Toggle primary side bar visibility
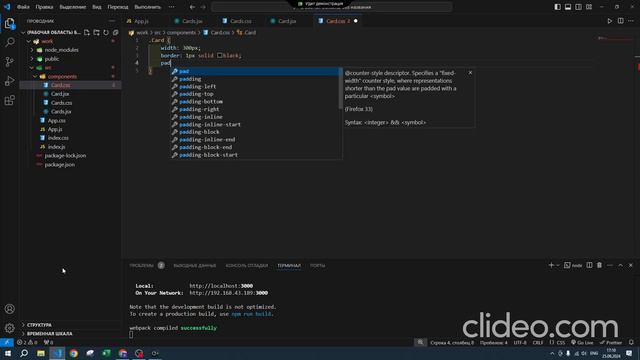 coord(558,7)
